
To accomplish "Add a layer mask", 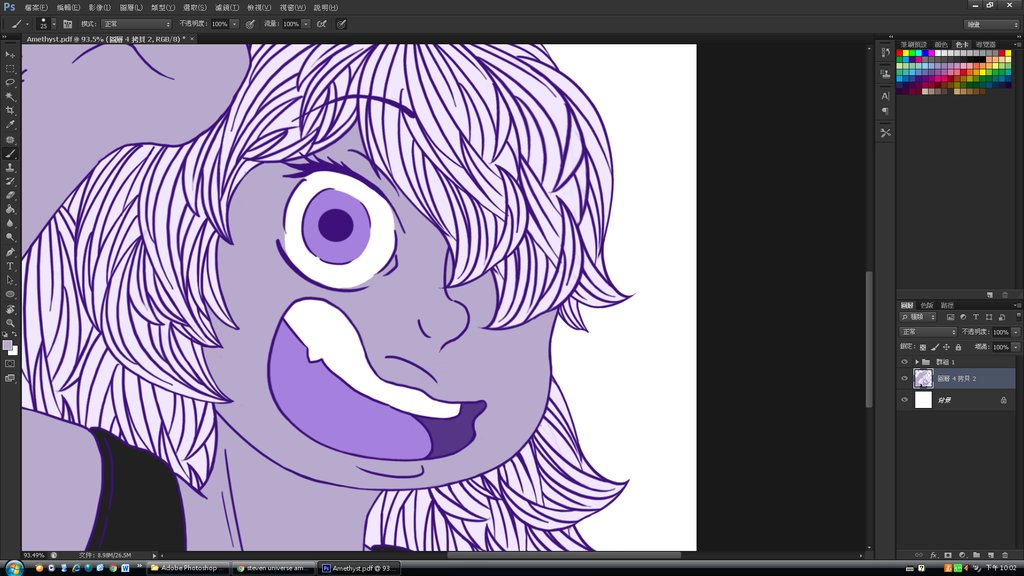I will (x=948, y=555).
